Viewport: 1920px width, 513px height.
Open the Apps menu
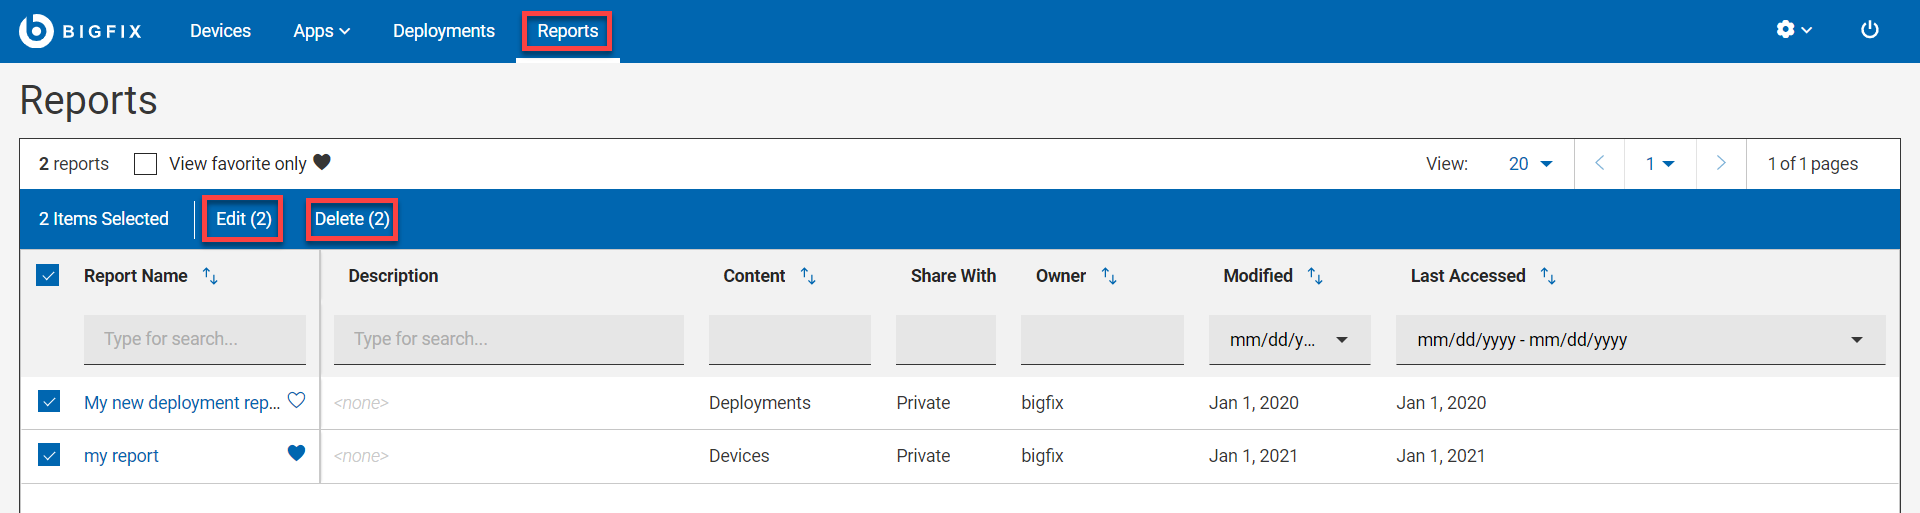[321, 31]
